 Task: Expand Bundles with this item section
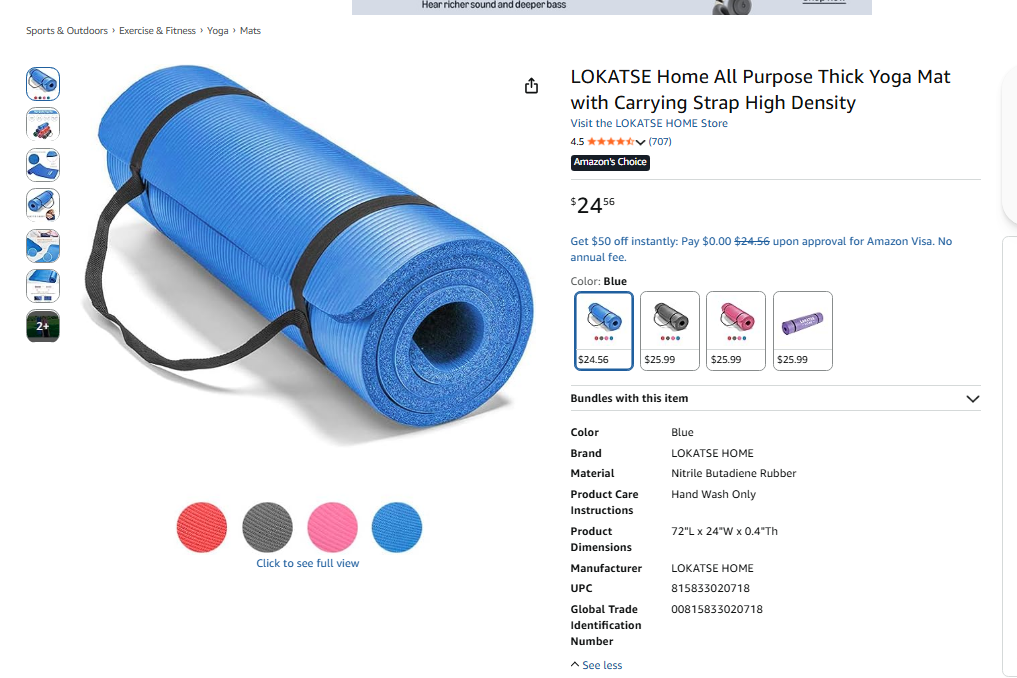click(775, 398)
